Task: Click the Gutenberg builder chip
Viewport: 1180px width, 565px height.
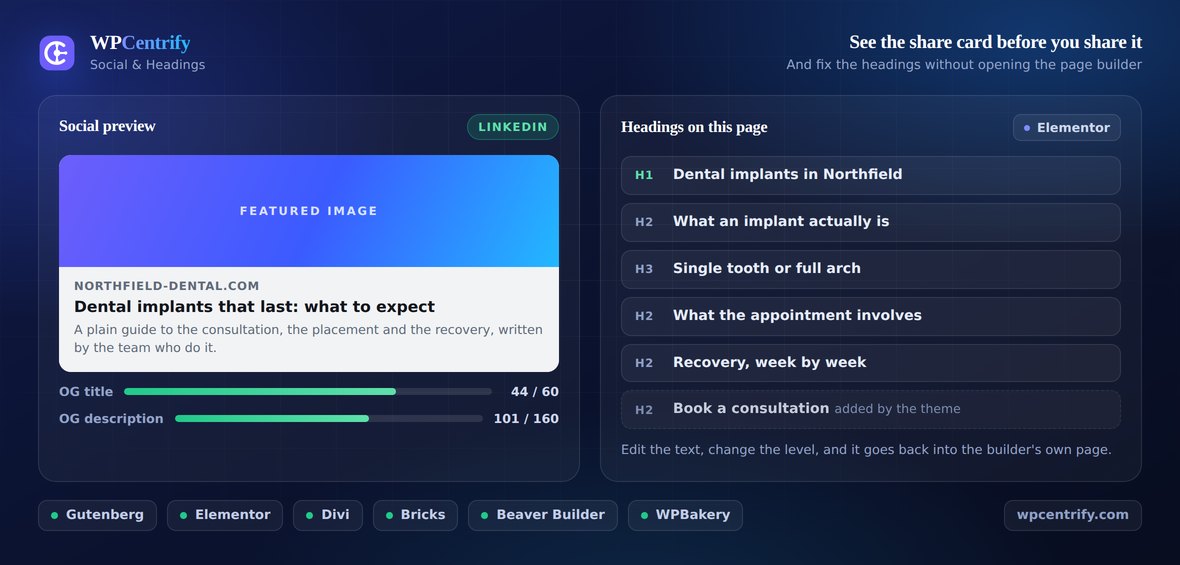Action: click(x=98, y=515)
